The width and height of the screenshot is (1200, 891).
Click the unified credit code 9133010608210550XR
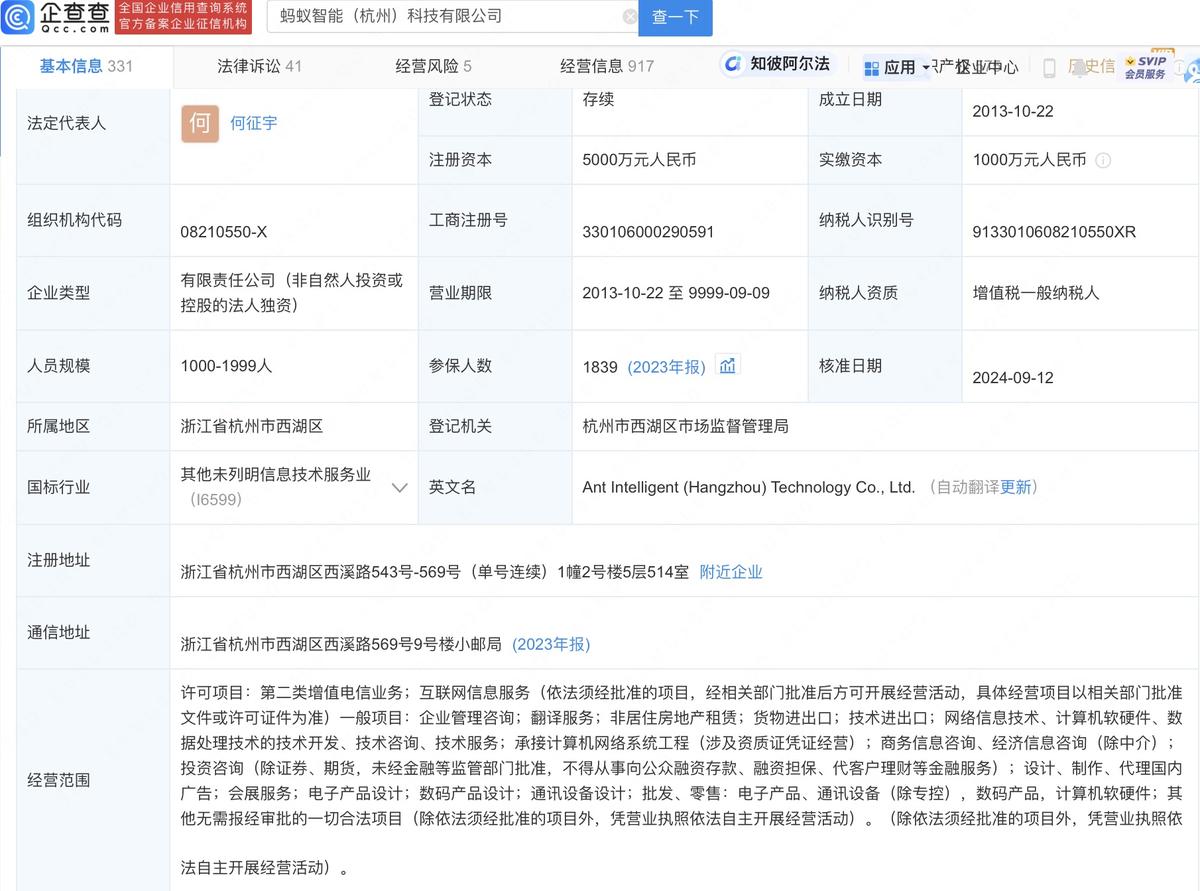[1054, 232]
